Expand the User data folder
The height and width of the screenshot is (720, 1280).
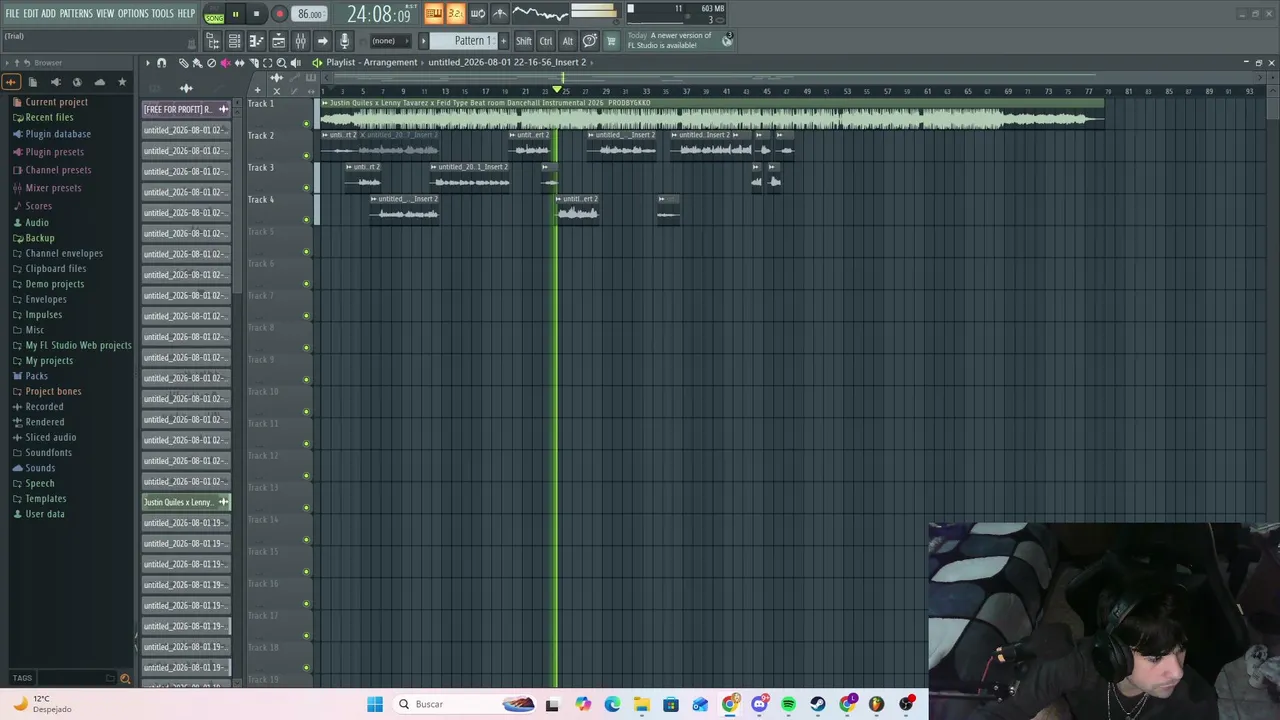click(45, 514)
